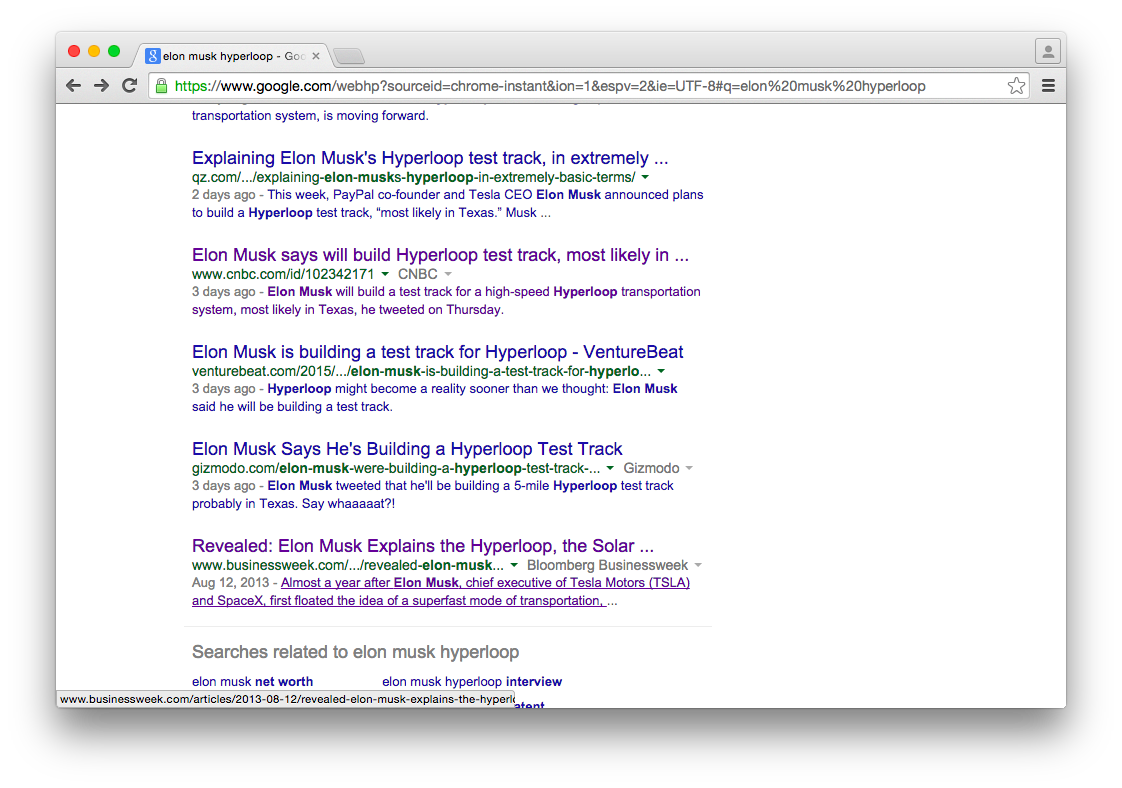Close the elon musk hyperloop tab
The width and height of the screenshot is (1122, 788).
(x=316, y=56)
